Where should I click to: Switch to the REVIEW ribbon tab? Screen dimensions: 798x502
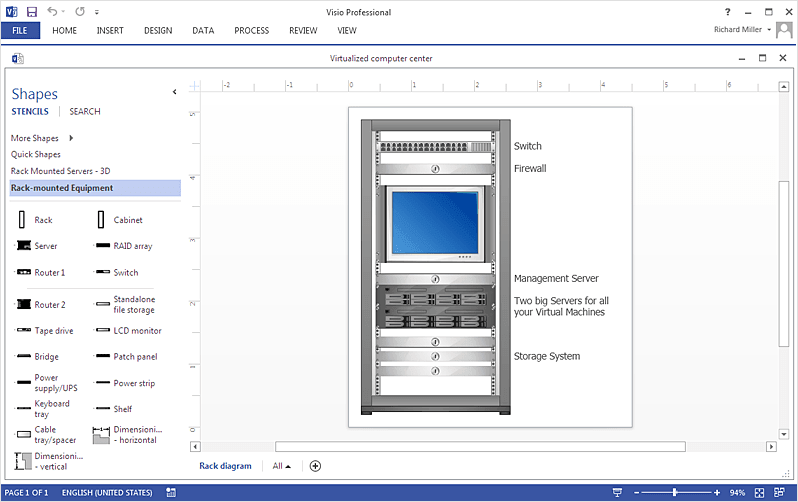click(x=303, y=31)
